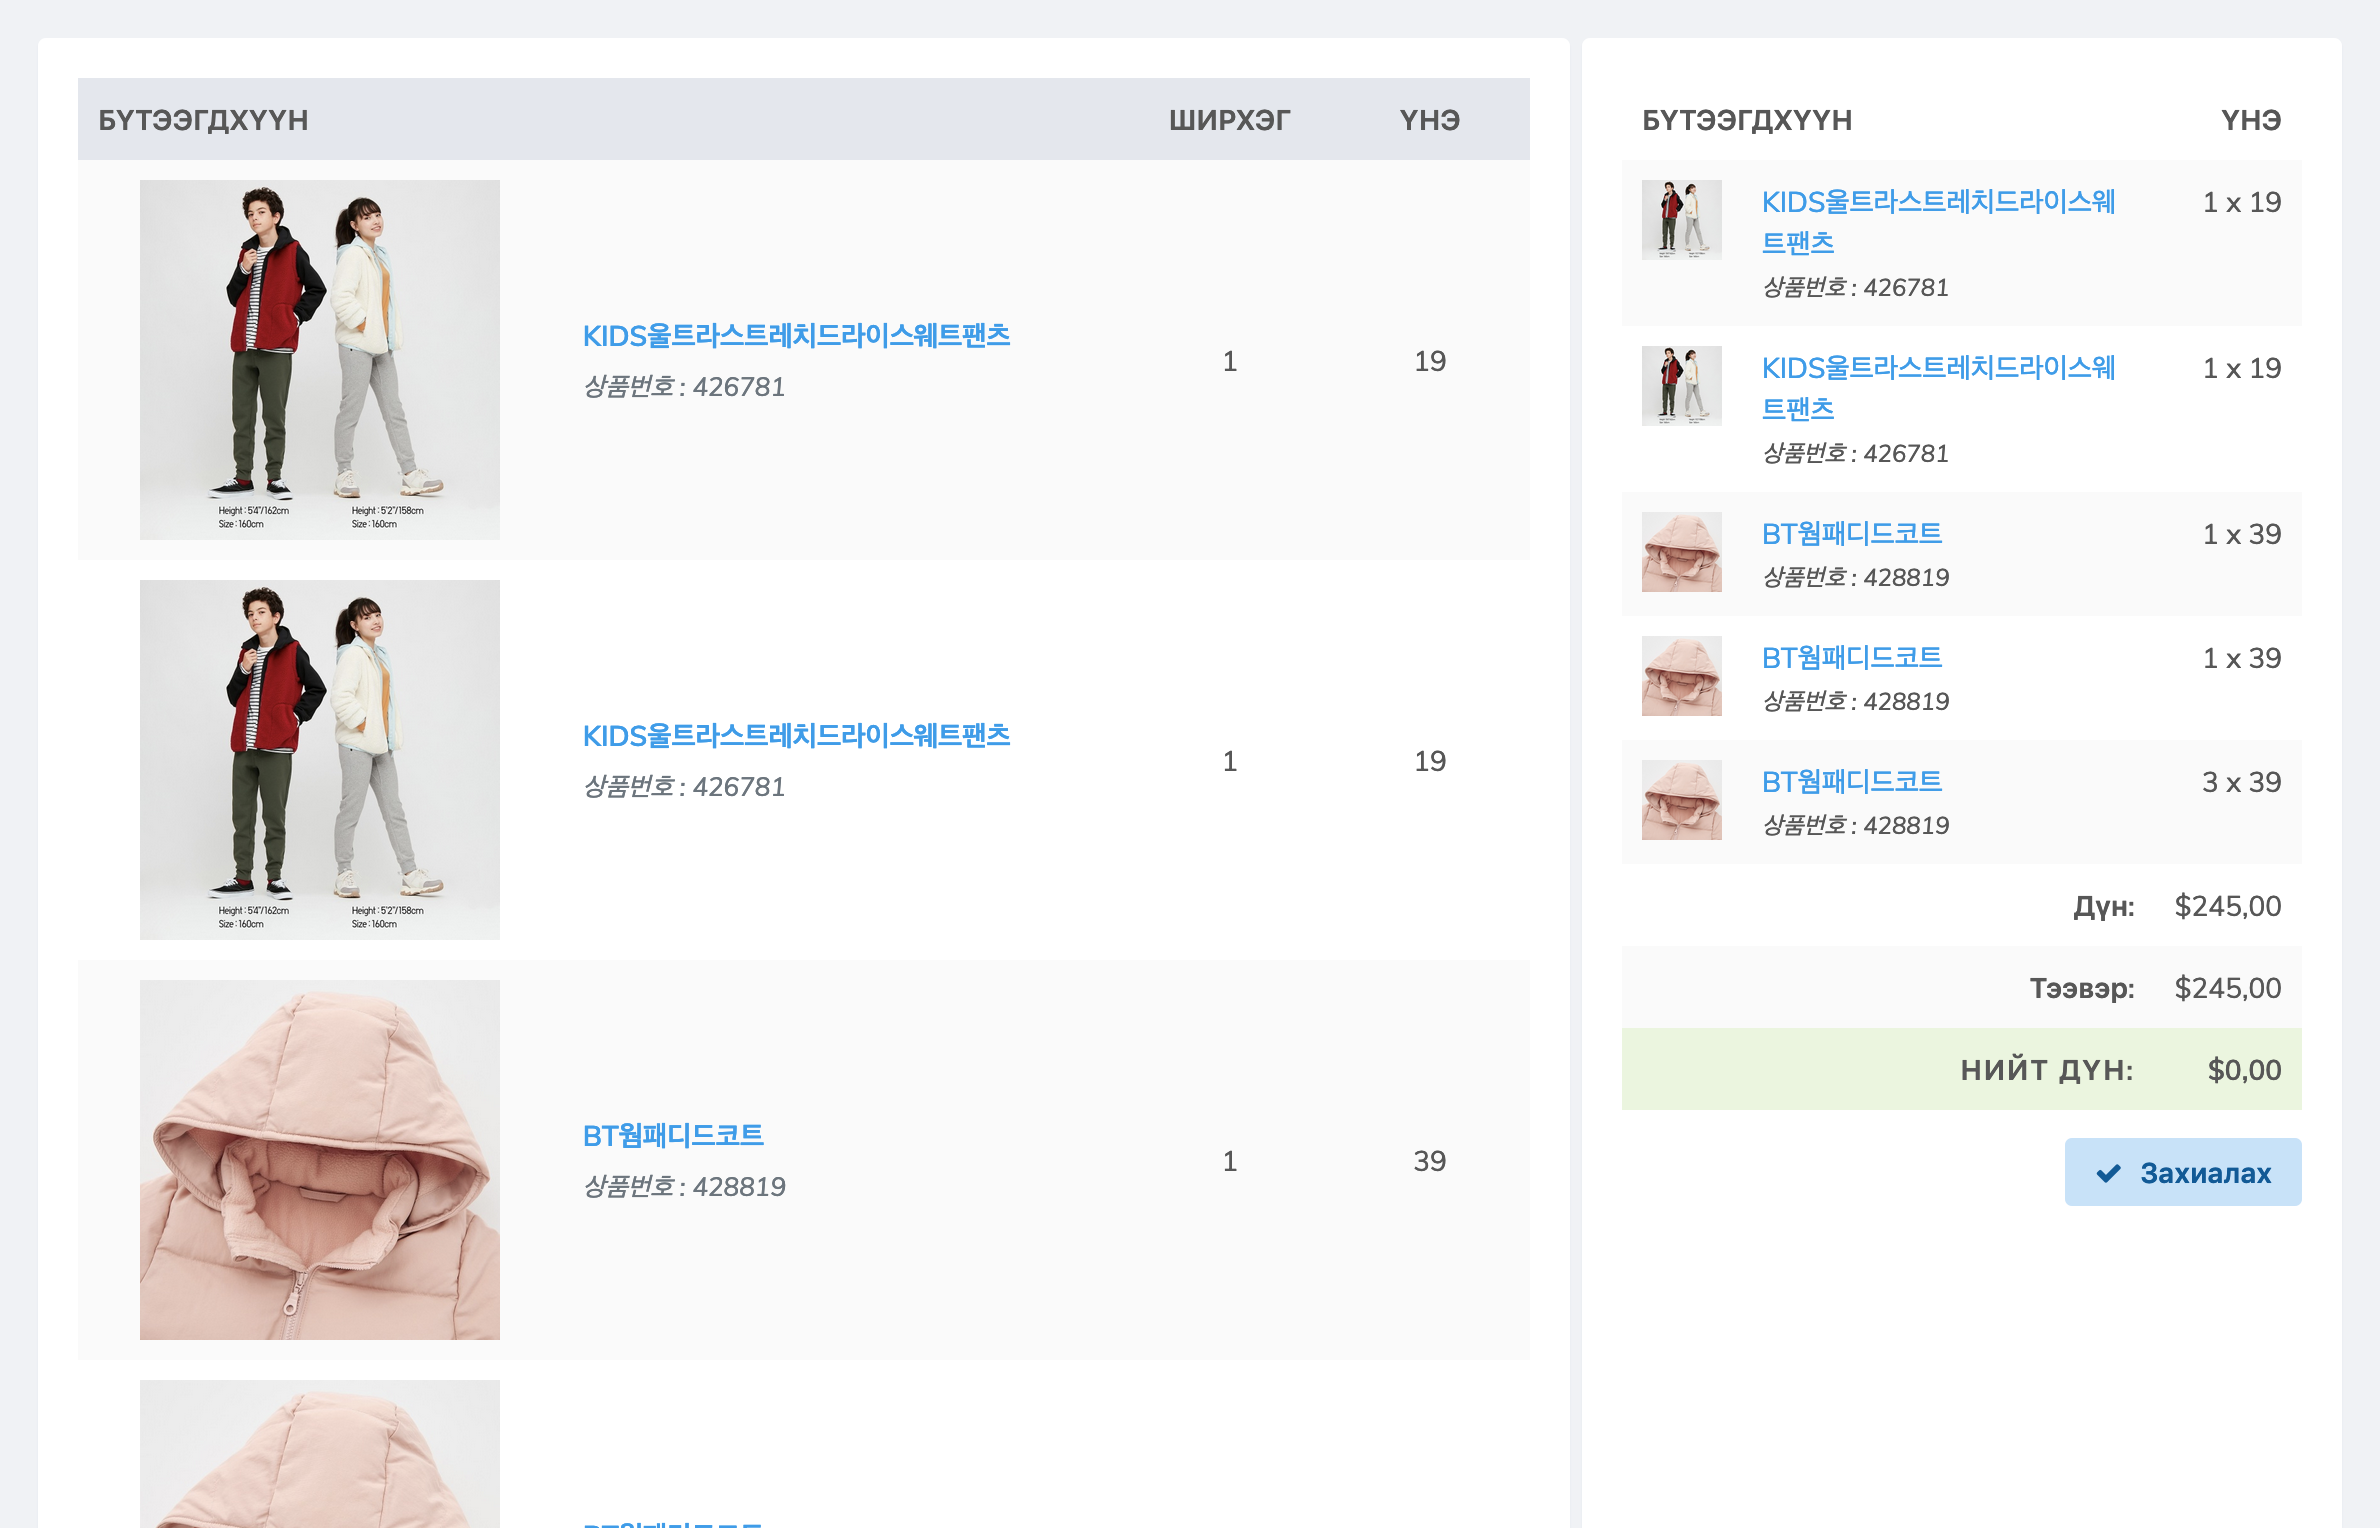The image size is (2380, 1528).
Task: Click the Захиалах order button
Action: 2182,1172
